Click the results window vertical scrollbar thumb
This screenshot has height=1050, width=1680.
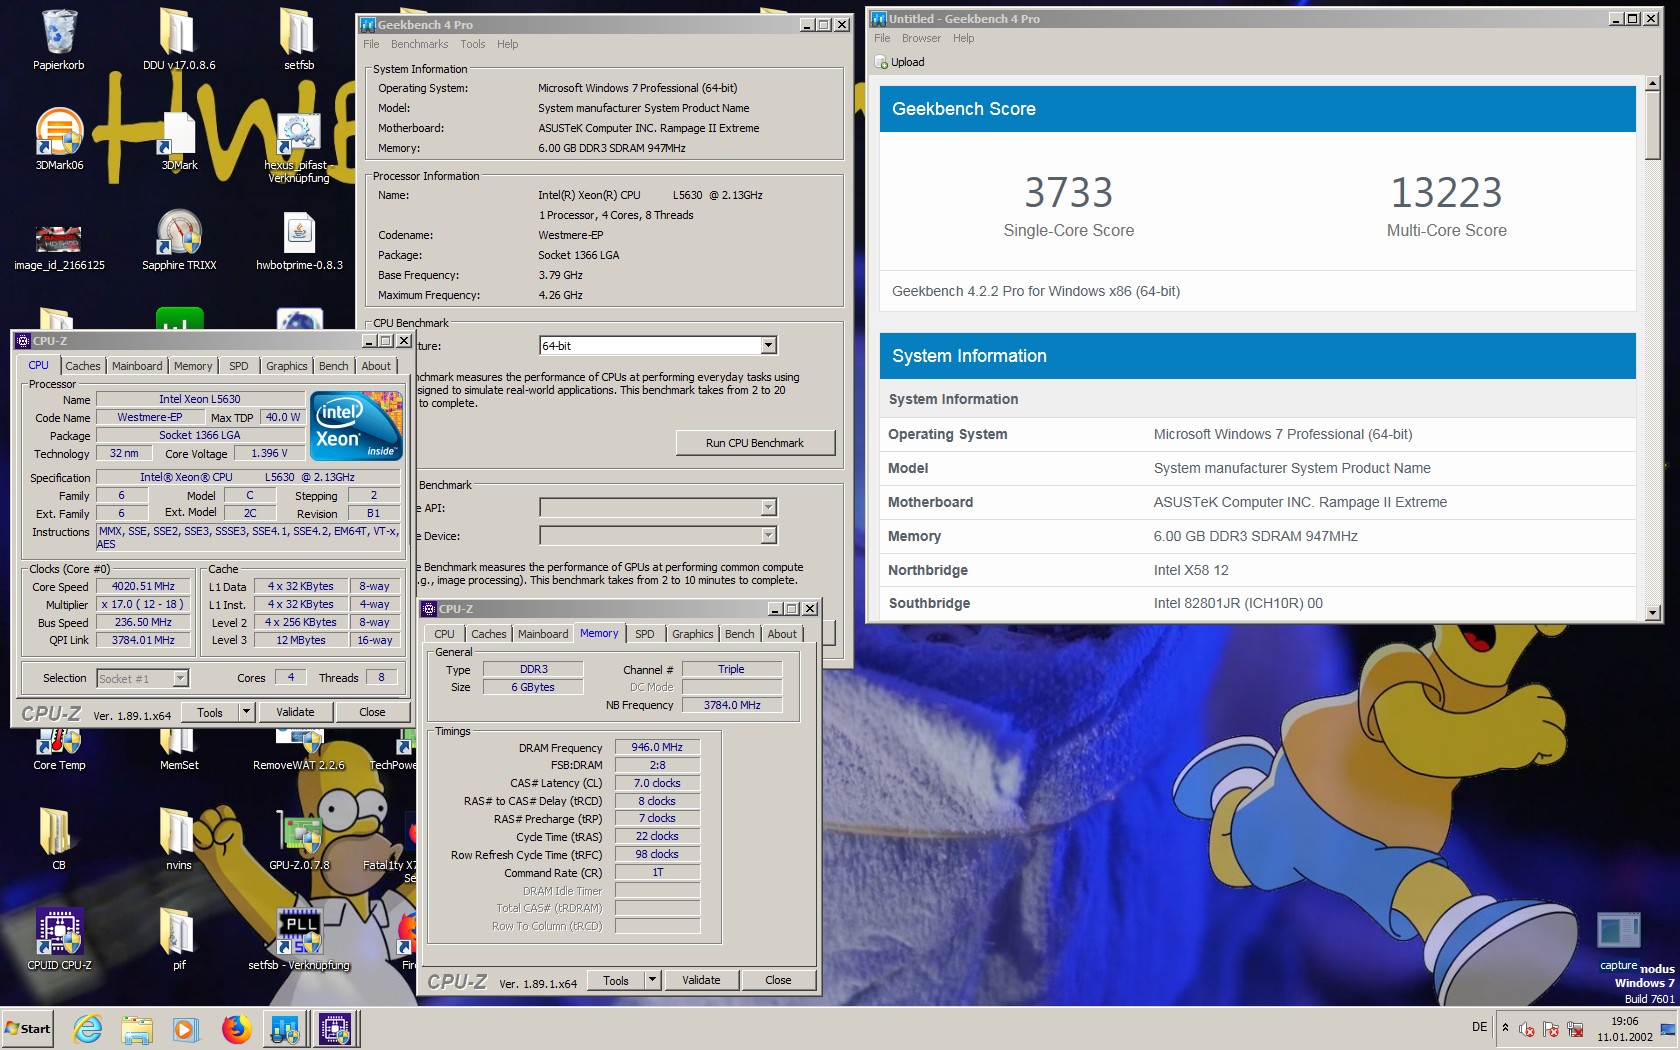(1653, 125)
